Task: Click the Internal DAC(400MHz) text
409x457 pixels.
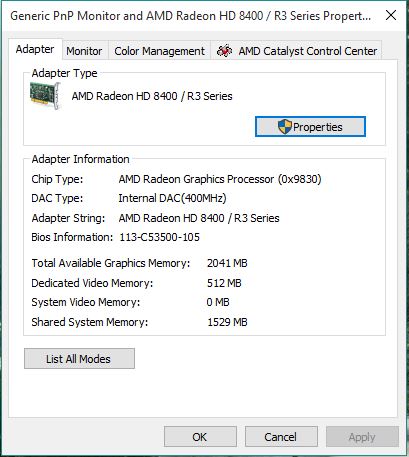Action: tap(172, 198)
